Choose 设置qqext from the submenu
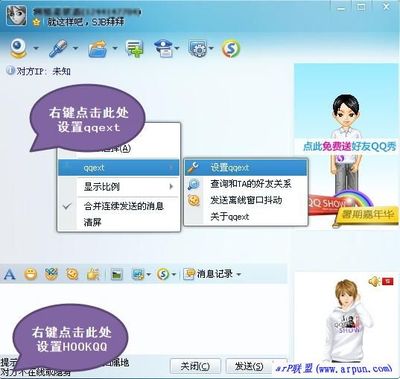Screen dimensions: 400x379 click(x=246, y=167)
